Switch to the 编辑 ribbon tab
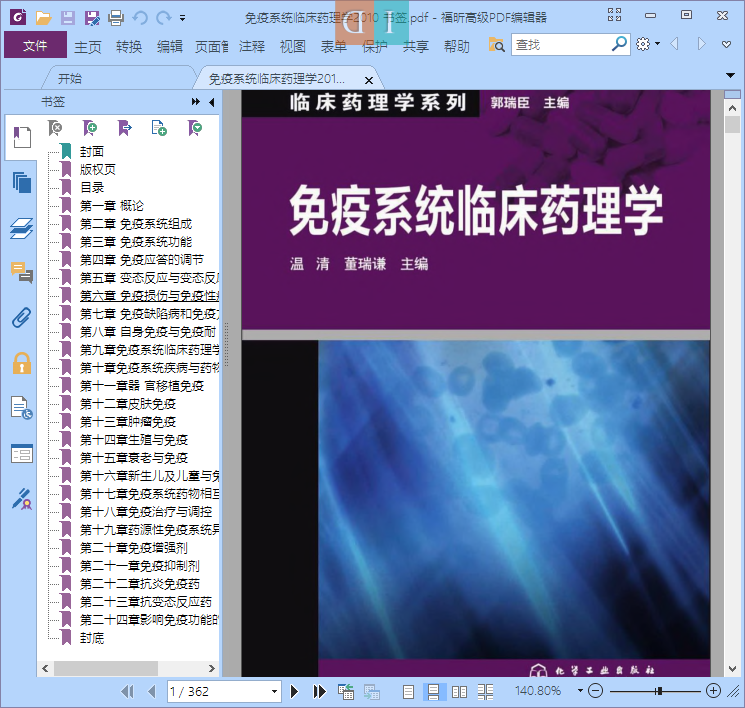The width and height of the screenshot is (745, 708). (170, 47)
